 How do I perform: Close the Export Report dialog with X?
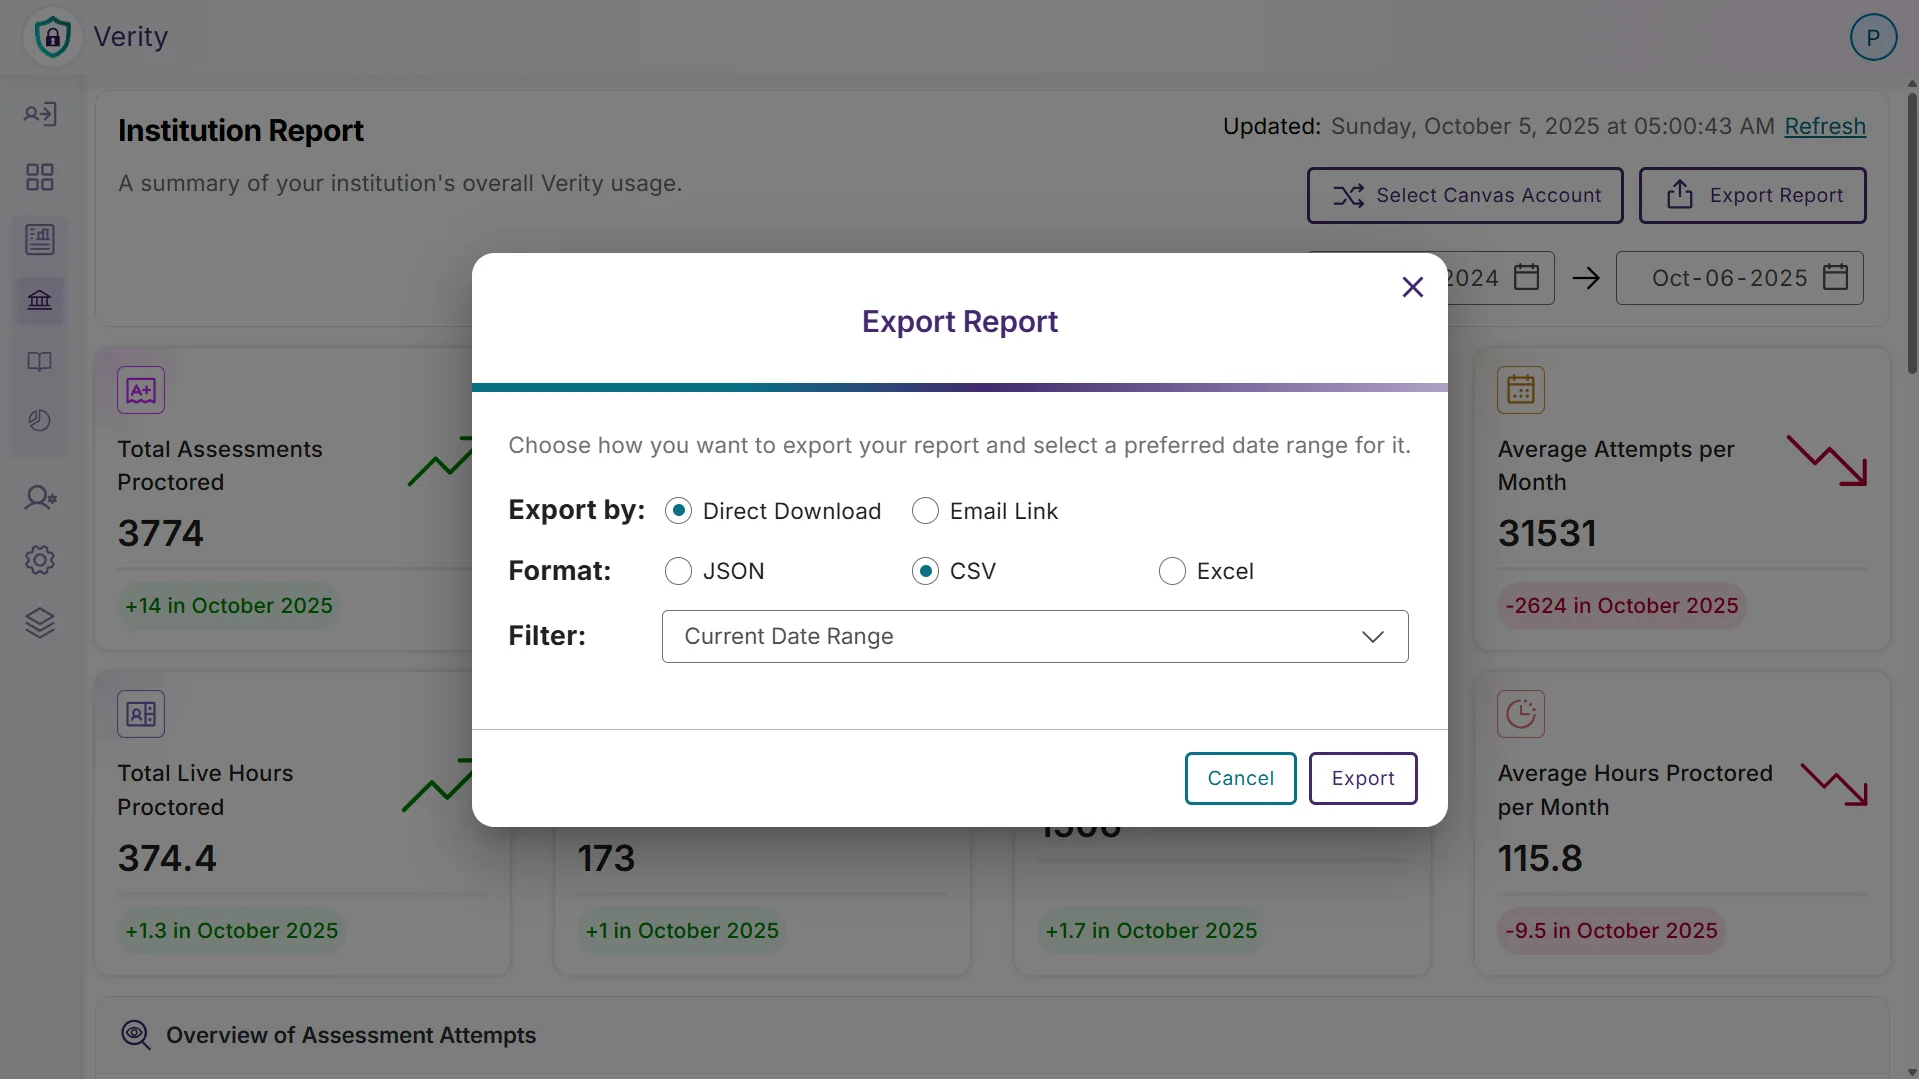(1412, 288)
